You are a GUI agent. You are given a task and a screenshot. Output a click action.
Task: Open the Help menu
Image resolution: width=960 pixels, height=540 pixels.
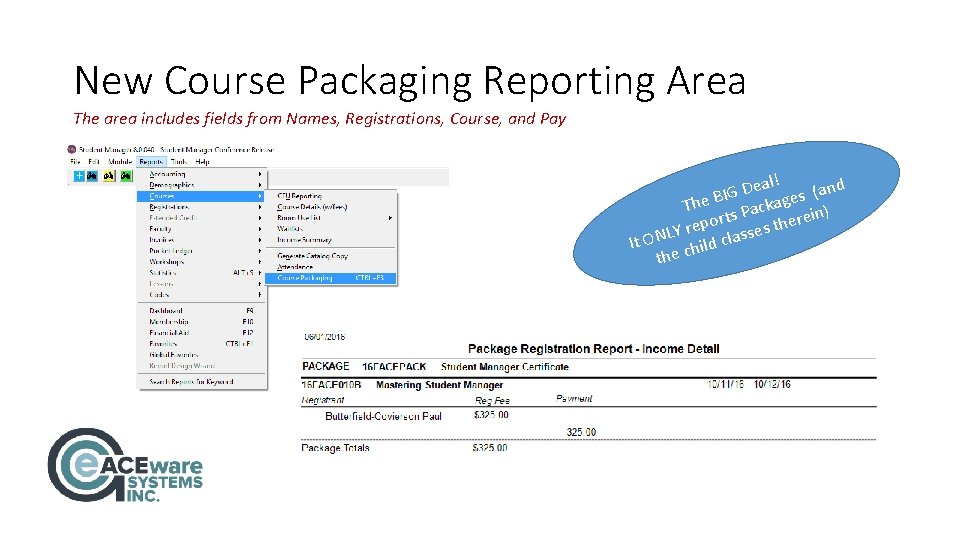(202, 162)
